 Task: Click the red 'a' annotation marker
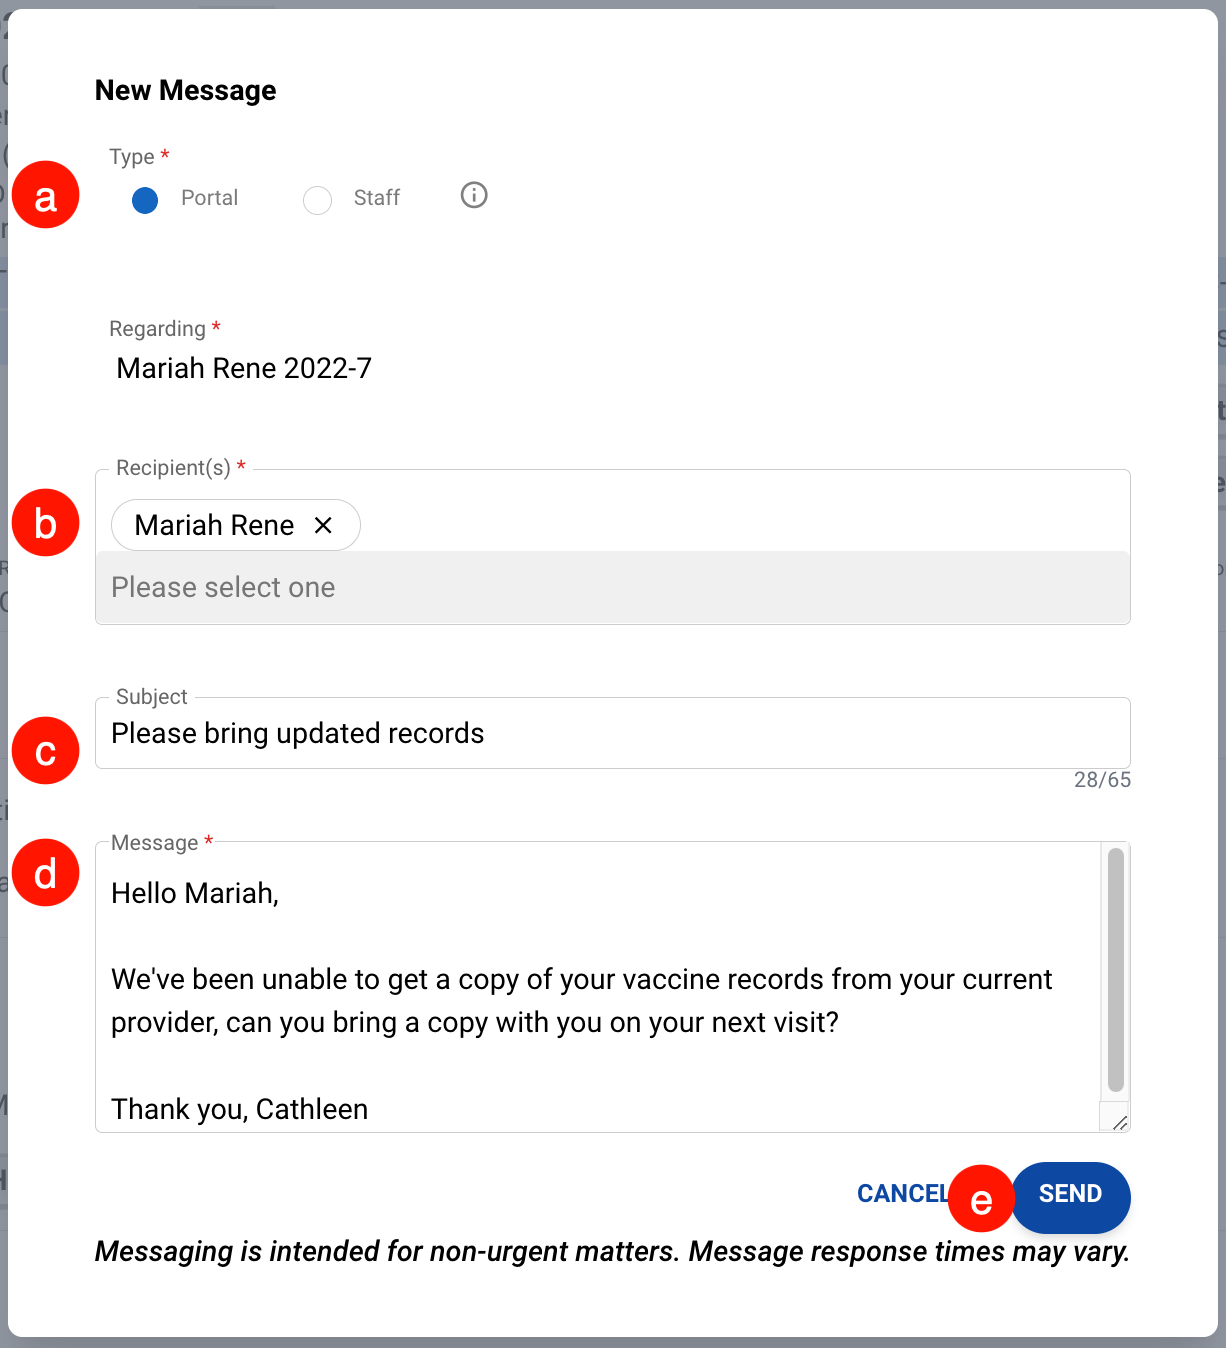click(46, 195)
